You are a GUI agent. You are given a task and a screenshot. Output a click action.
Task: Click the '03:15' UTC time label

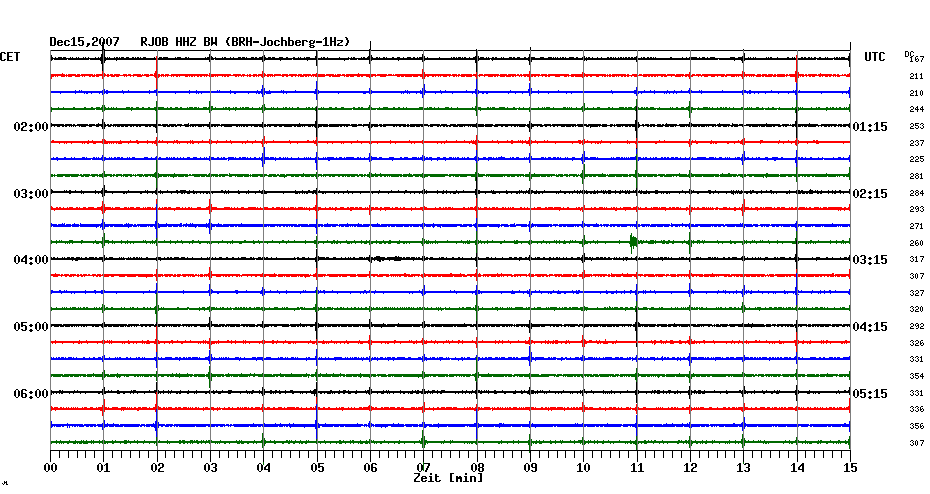tap(870, 260)
